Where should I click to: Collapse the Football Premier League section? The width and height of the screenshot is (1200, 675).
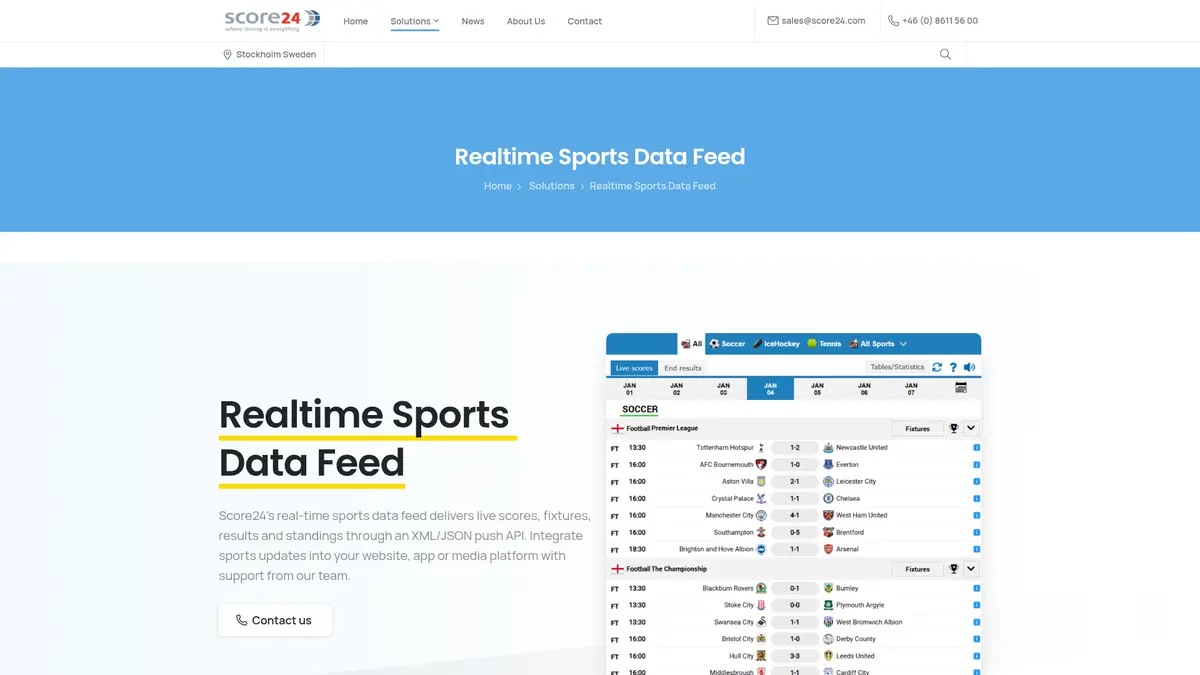[x=970, y=428]
